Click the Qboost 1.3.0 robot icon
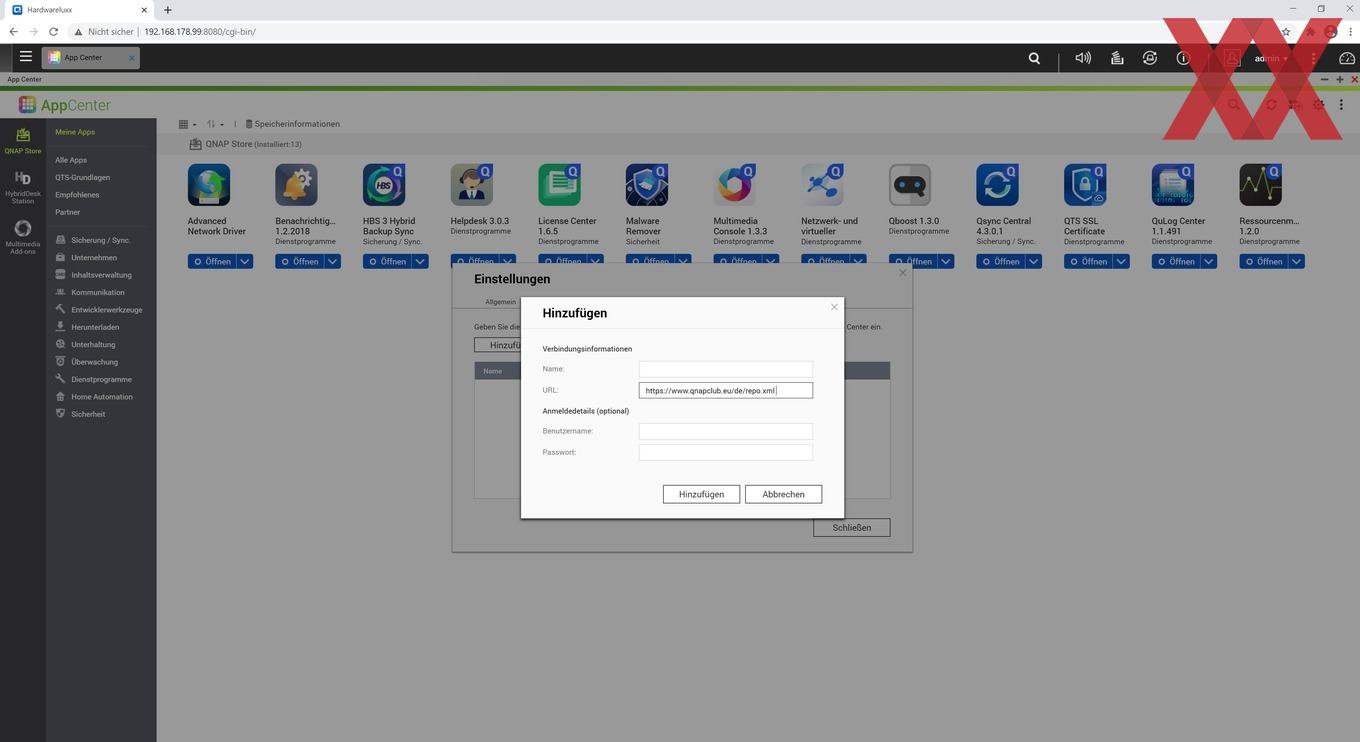1360x742 pixels. click(910, 185)
